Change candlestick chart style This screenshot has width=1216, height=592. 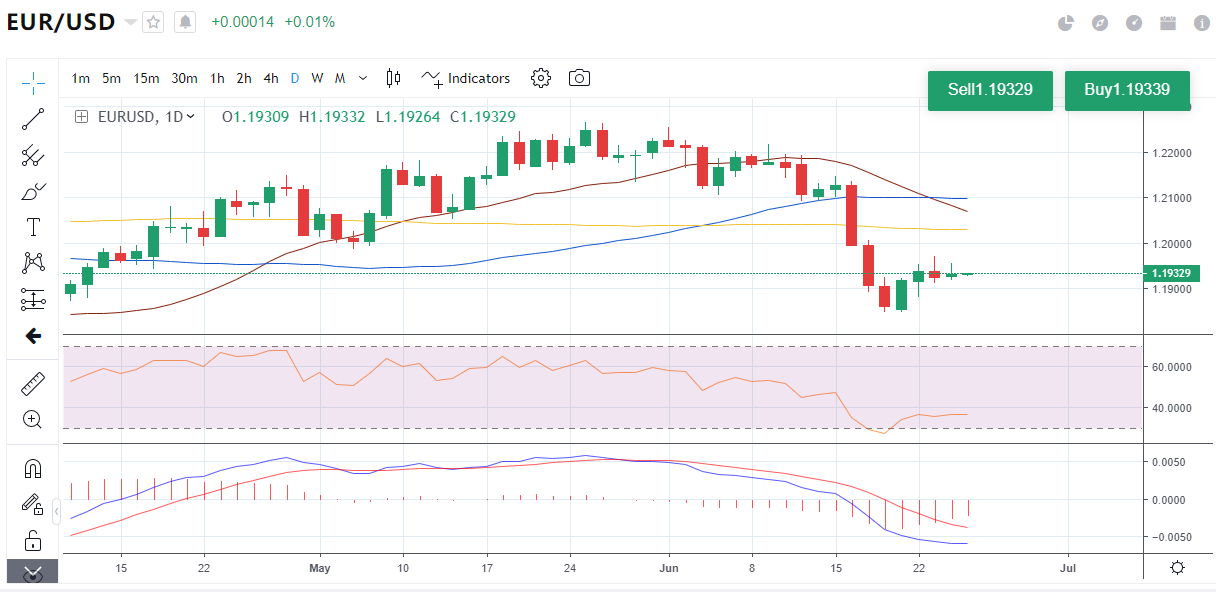[393, 78]
